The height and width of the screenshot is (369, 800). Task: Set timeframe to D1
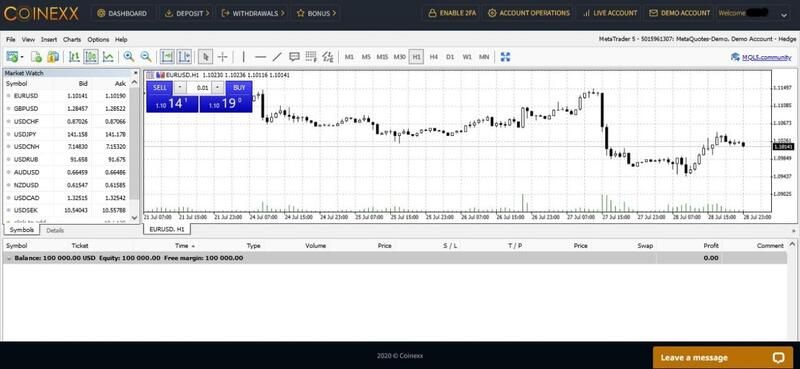(450, 57)
